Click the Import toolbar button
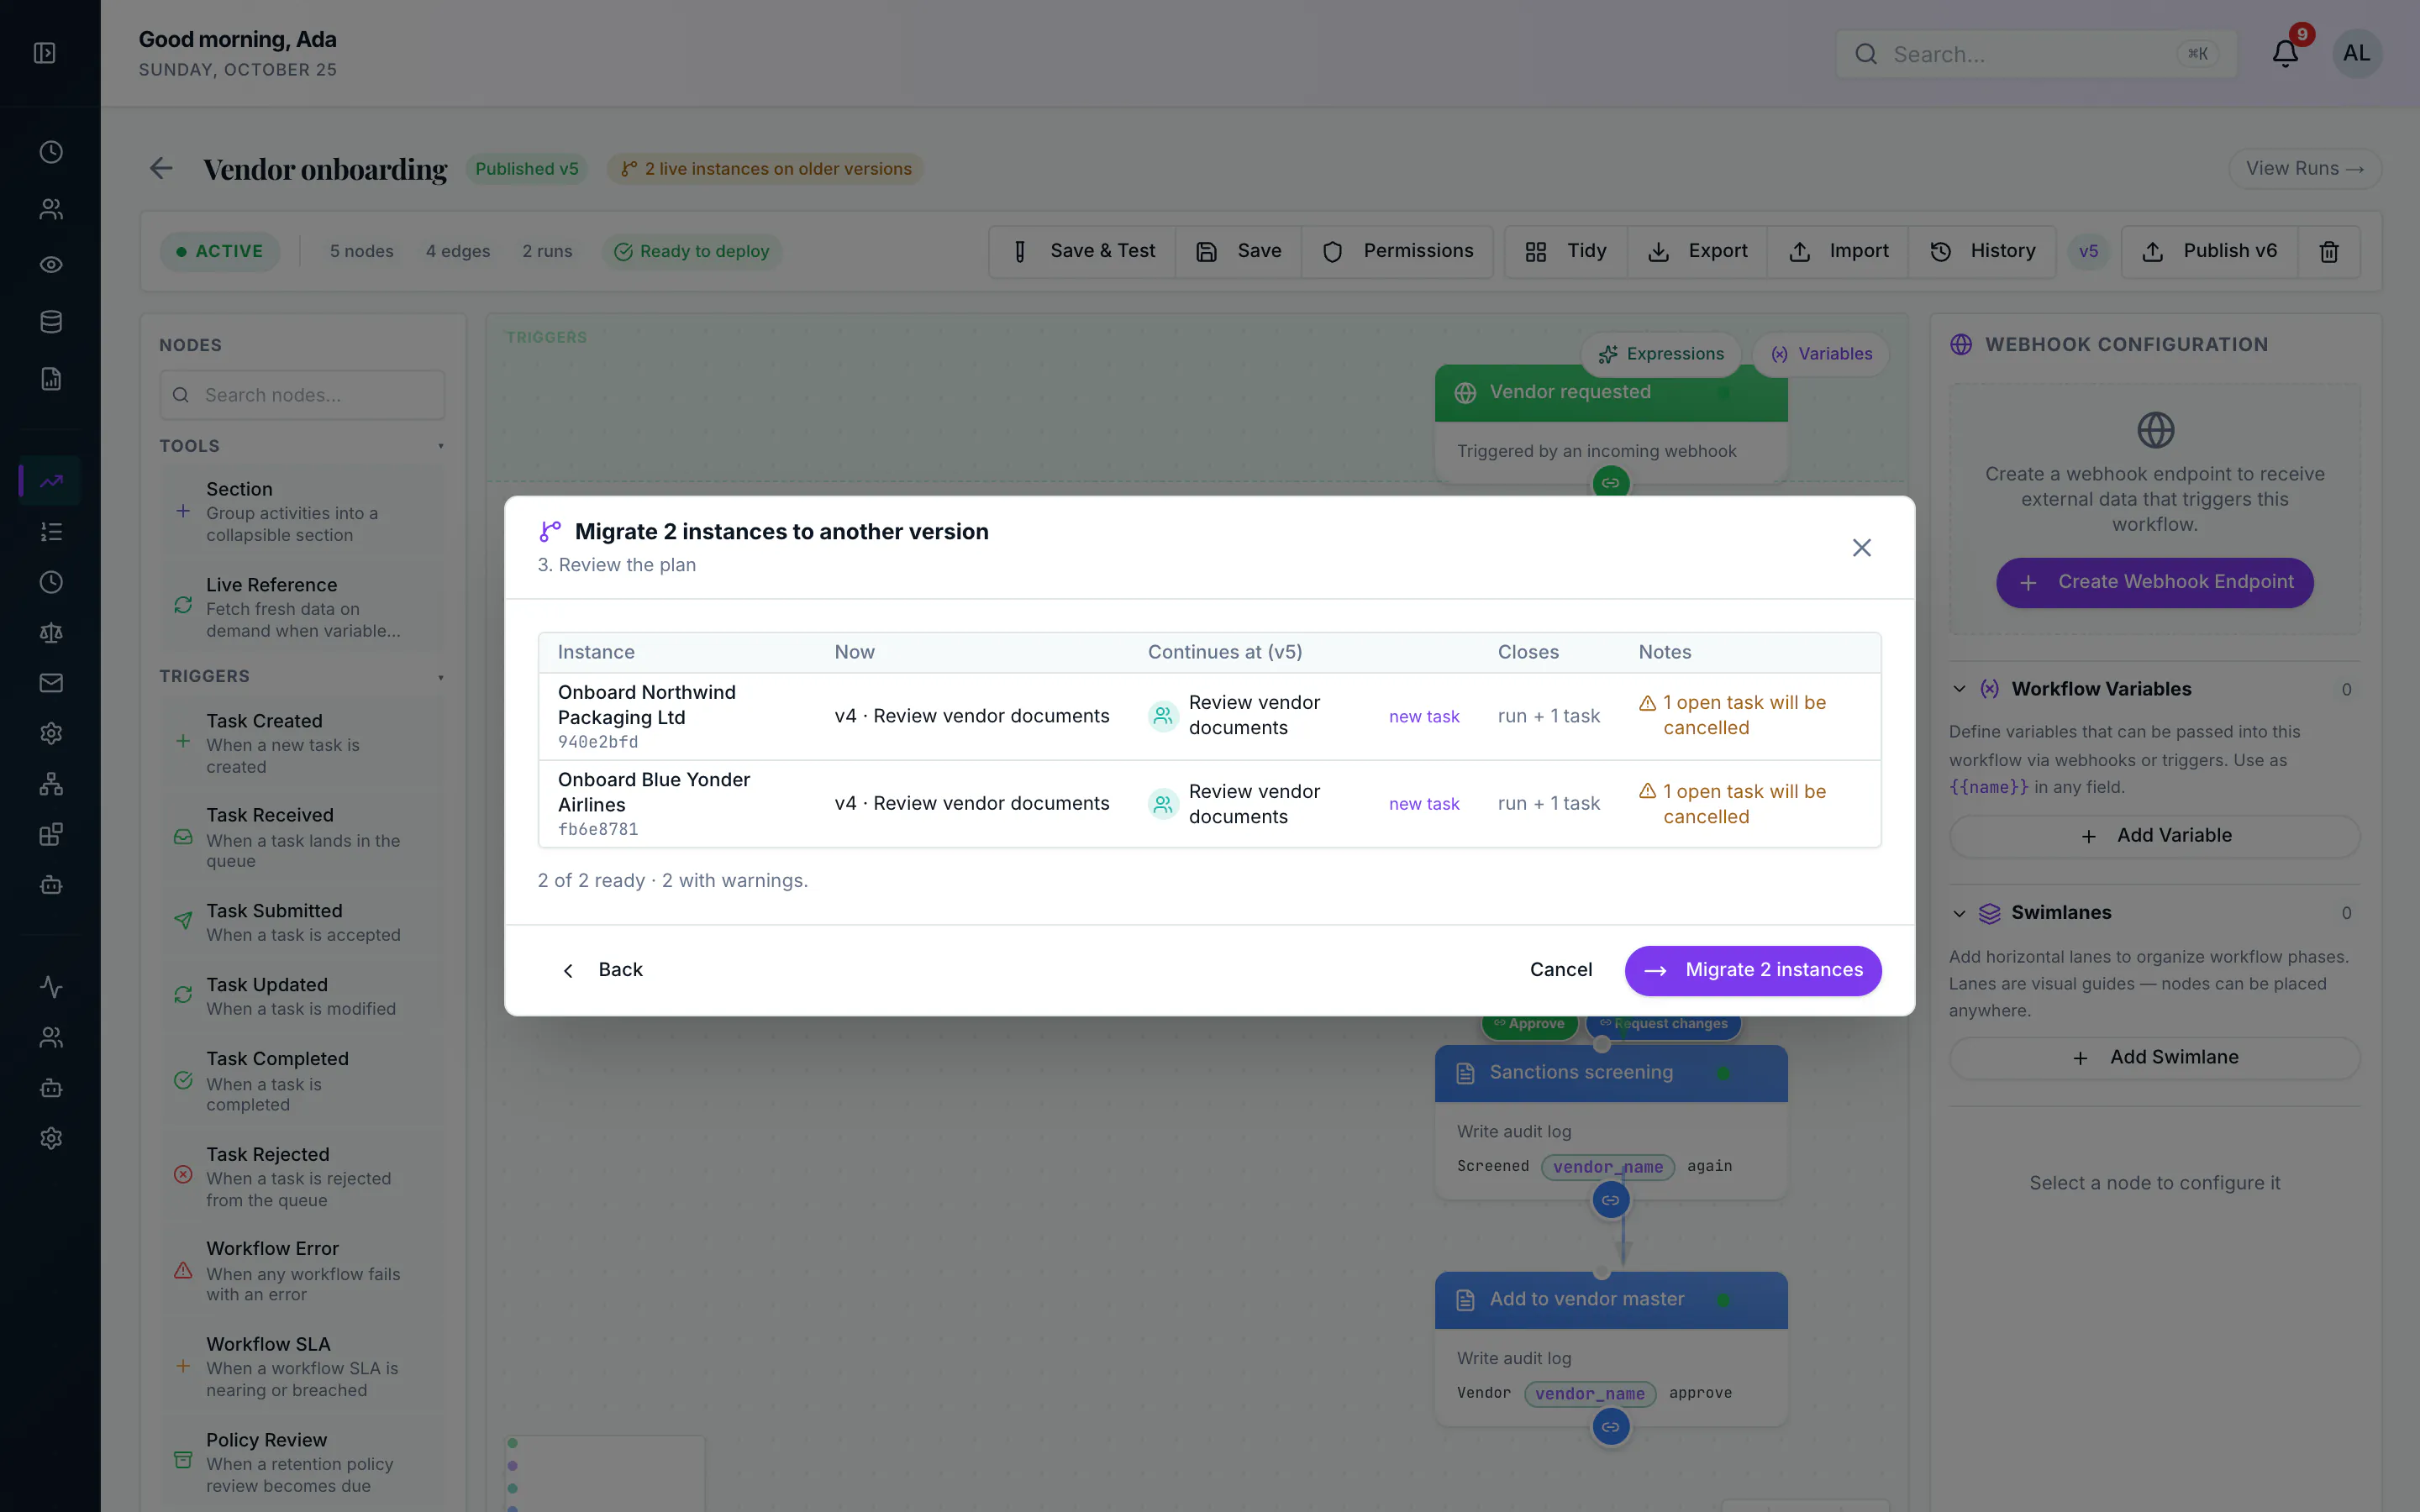Image resolution: width=2420 pixels, height=1512 pixels. pyautogui.click(x=1838, y=251)
